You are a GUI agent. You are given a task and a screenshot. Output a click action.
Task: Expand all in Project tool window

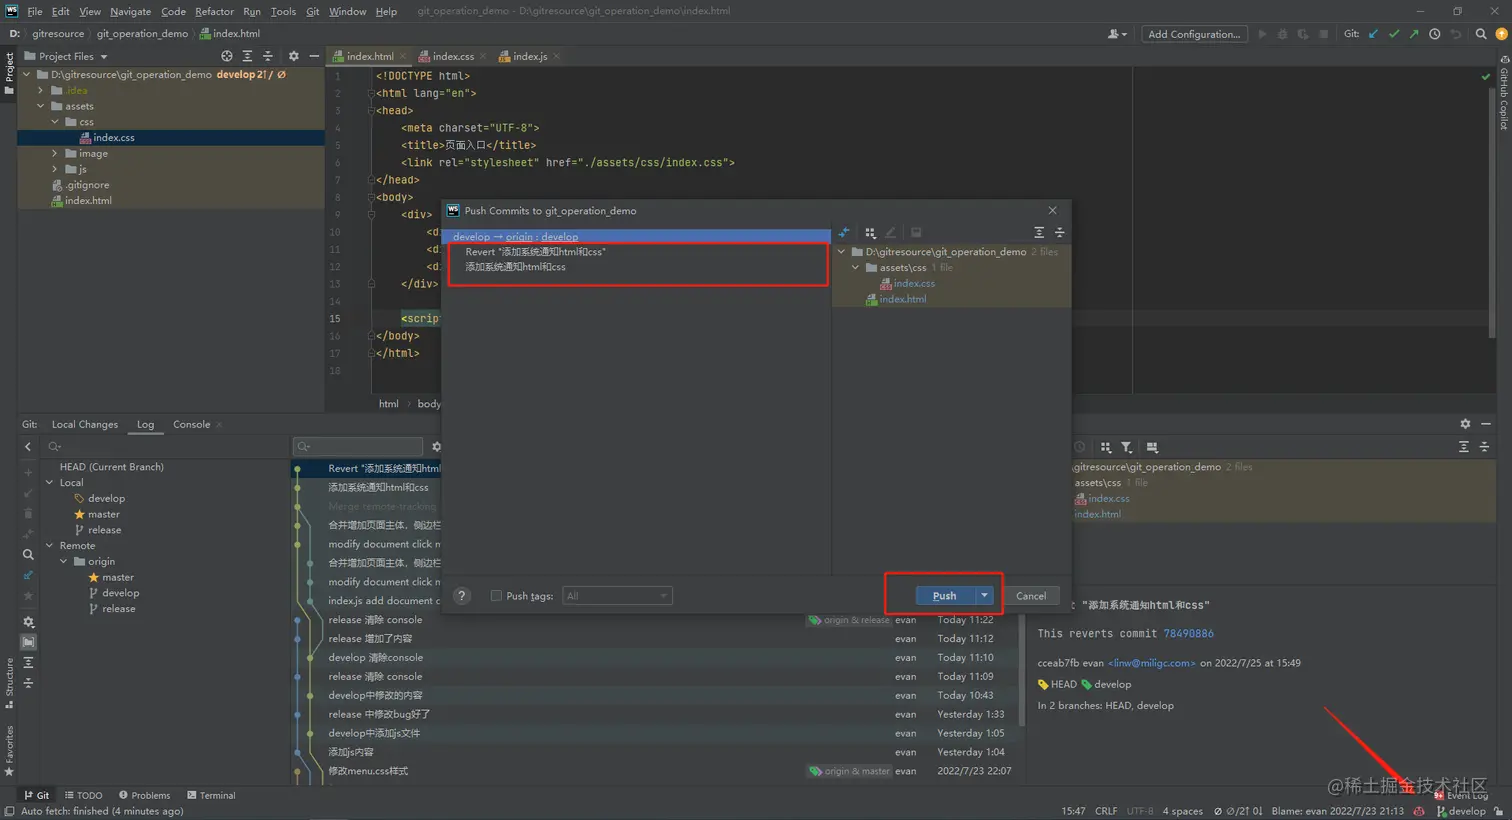pos(247,56)
